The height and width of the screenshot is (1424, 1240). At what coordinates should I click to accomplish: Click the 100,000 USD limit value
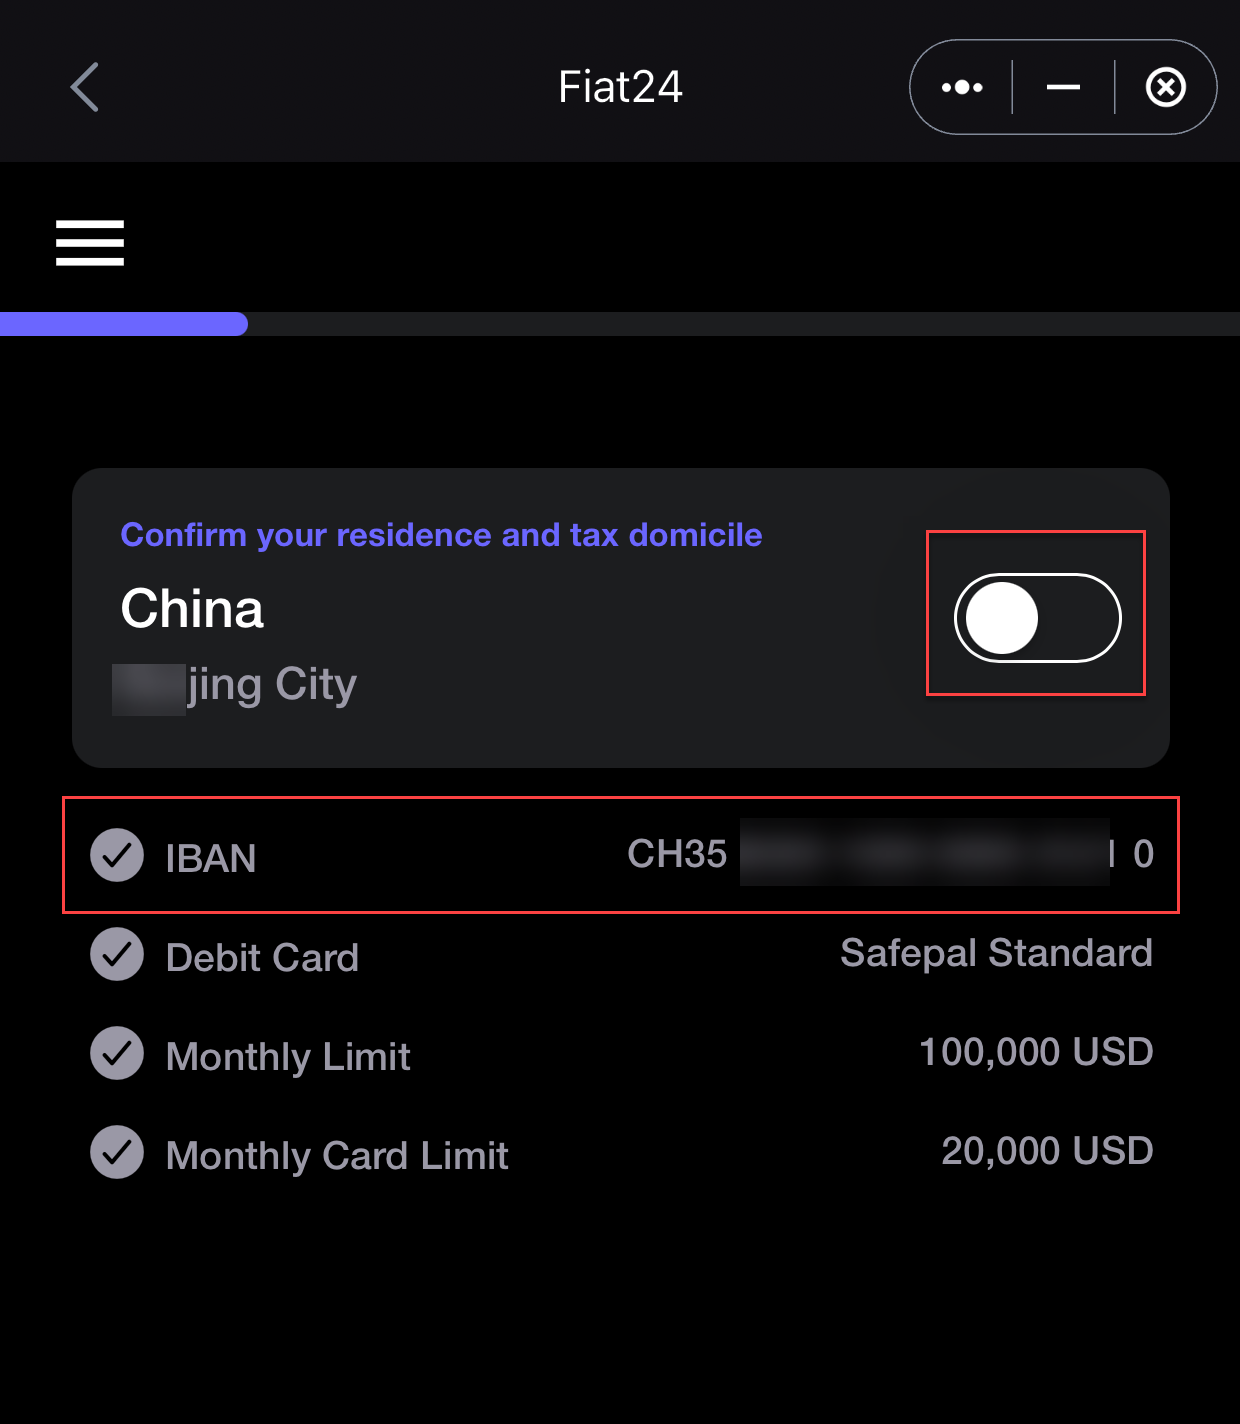(1036, 1052)
